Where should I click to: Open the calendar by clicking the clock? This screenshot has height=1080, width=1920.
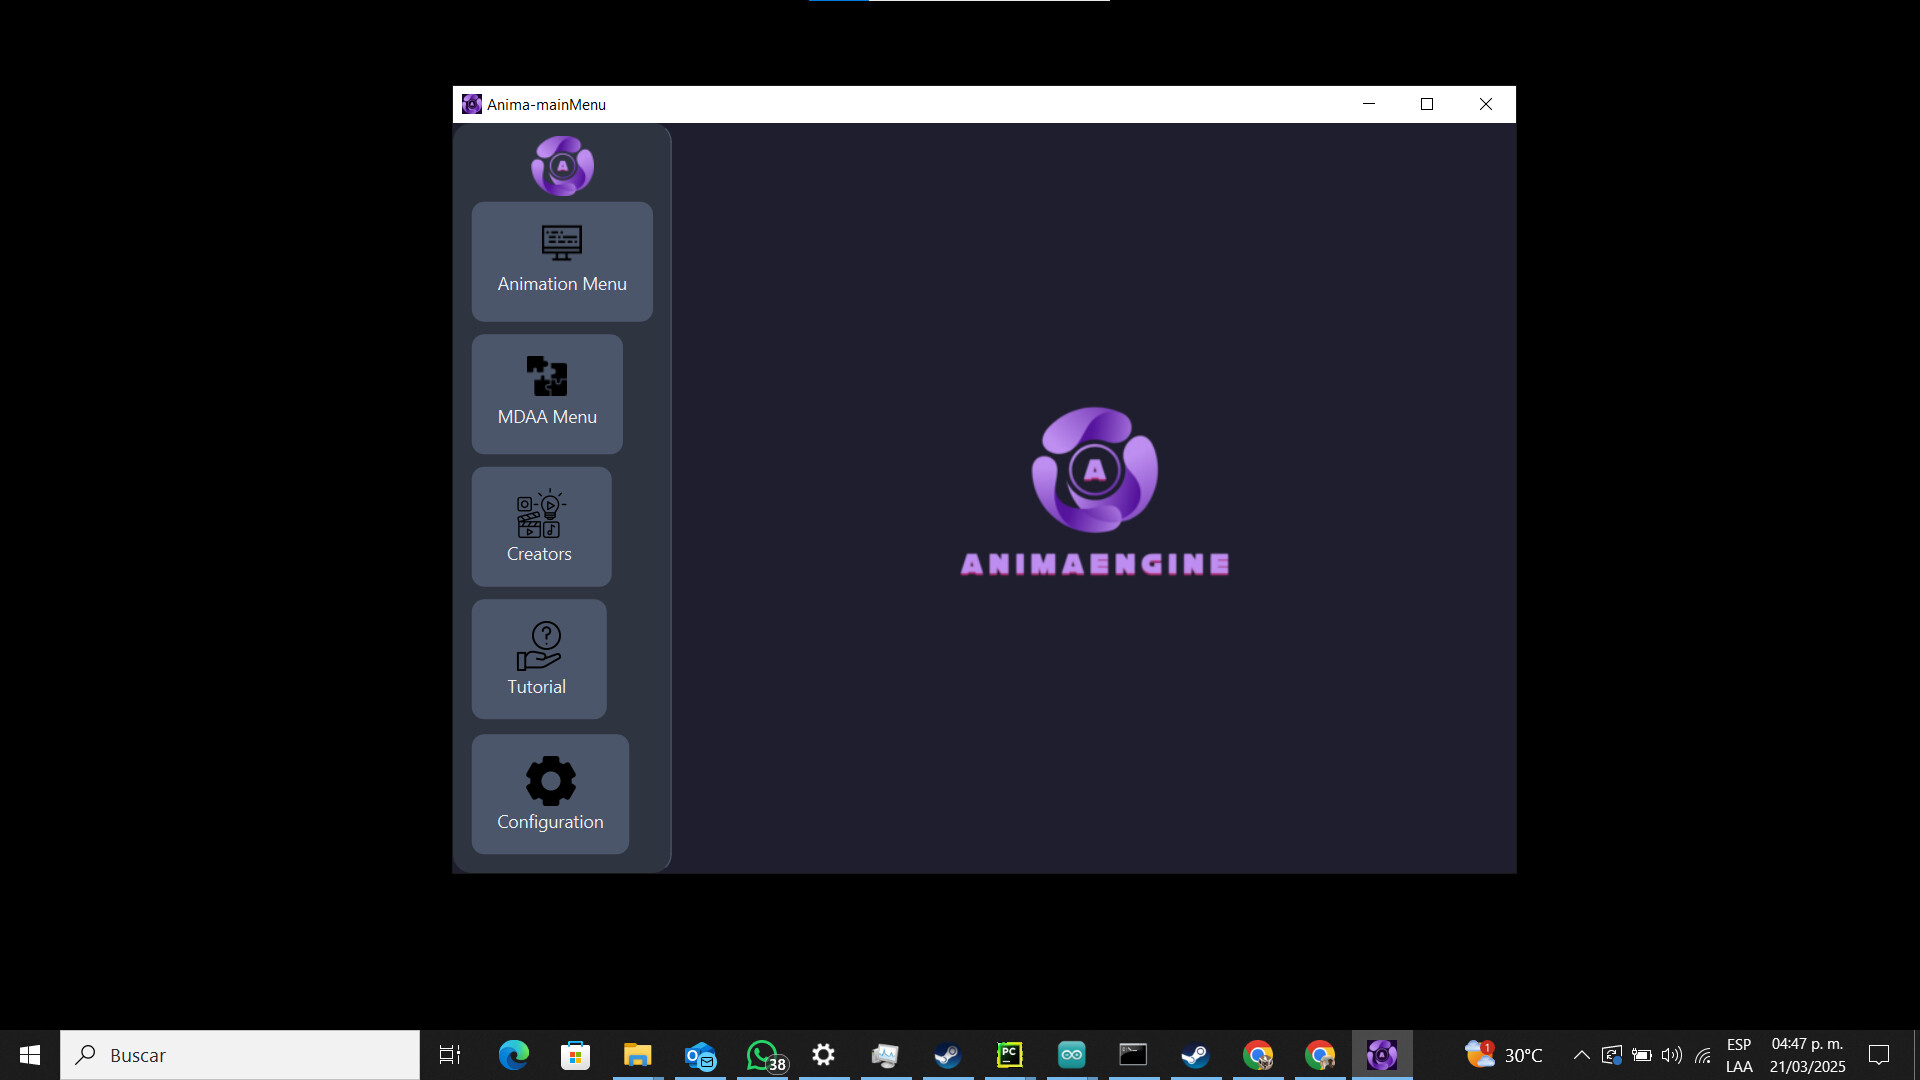click(x=1805, y=1054)
